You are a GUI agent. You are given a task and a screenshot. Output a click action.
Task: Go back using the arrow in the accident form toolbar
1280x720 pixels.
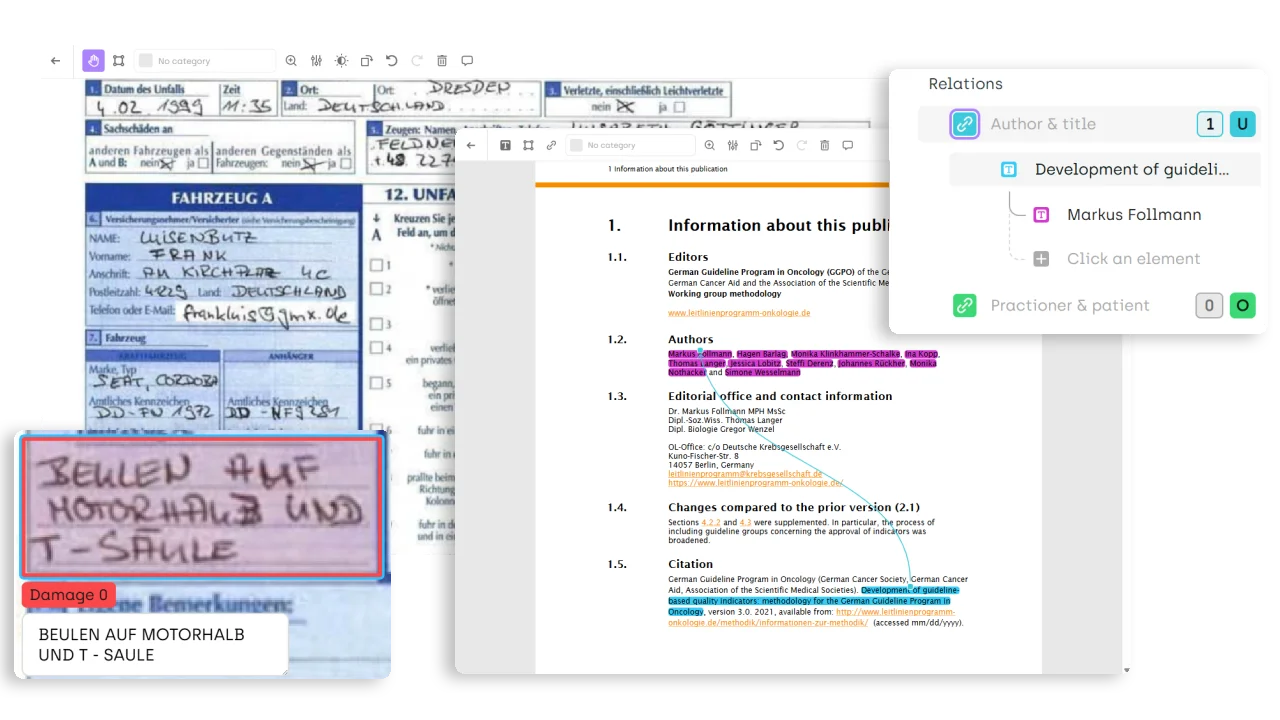click(x=55, y=61)
